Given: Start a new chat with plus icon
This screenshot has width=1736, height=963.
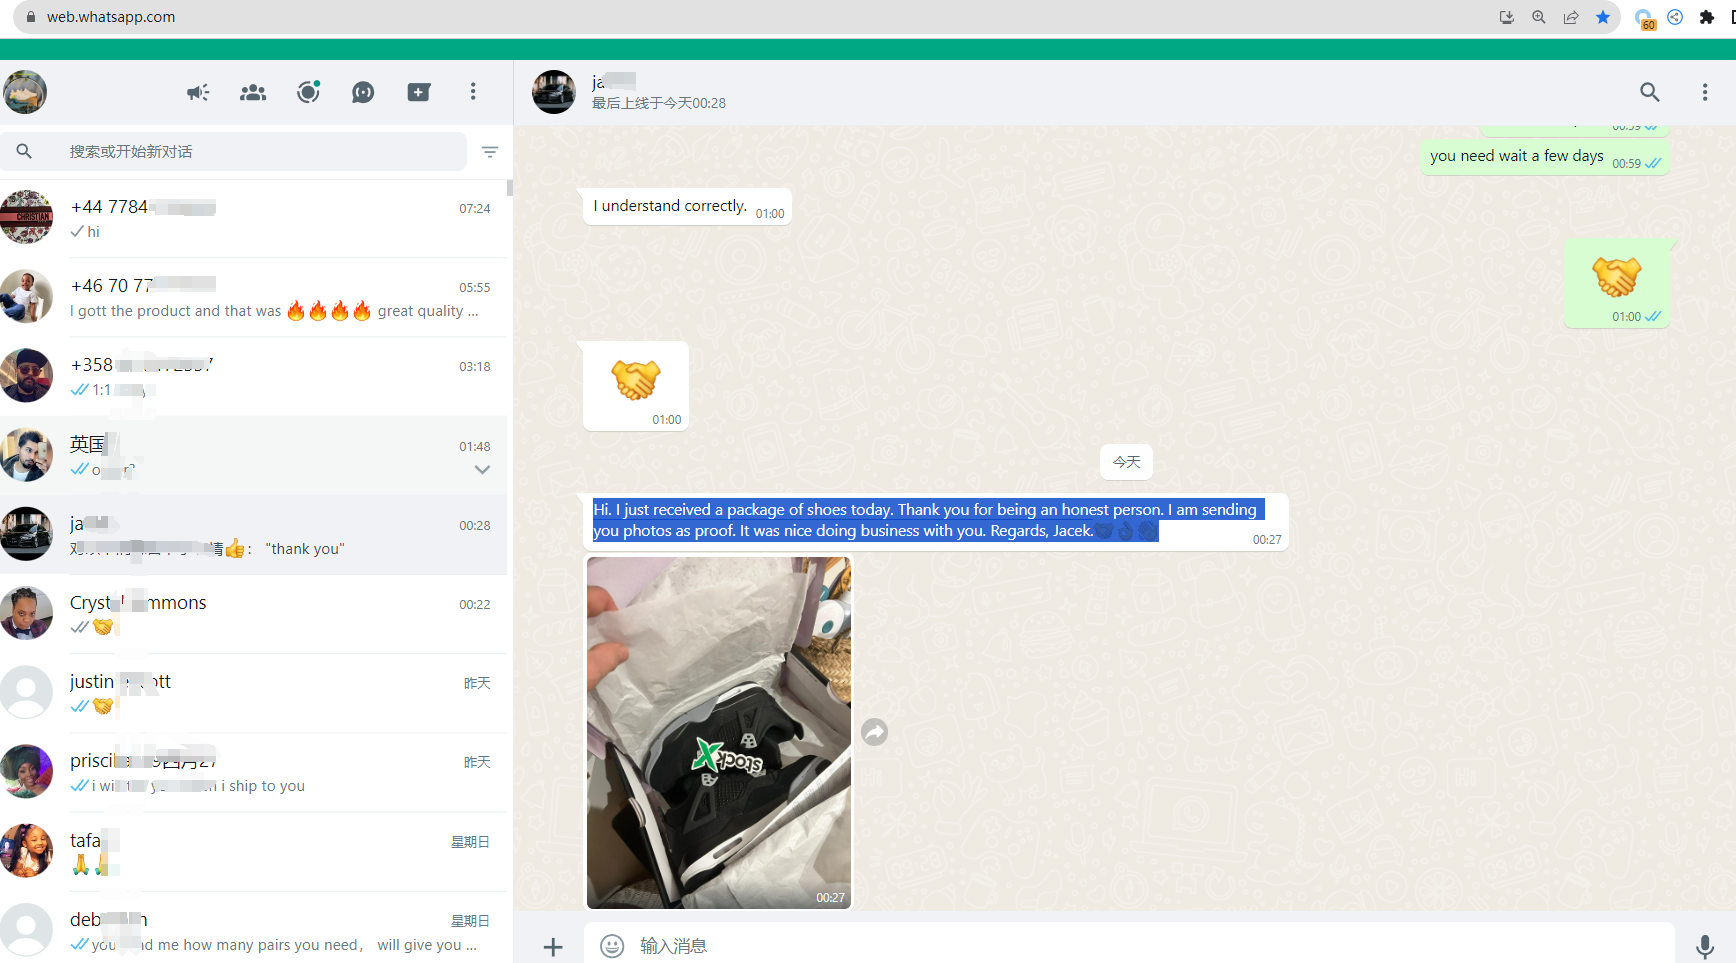Looking at the screenshot, I should point(419,93).
